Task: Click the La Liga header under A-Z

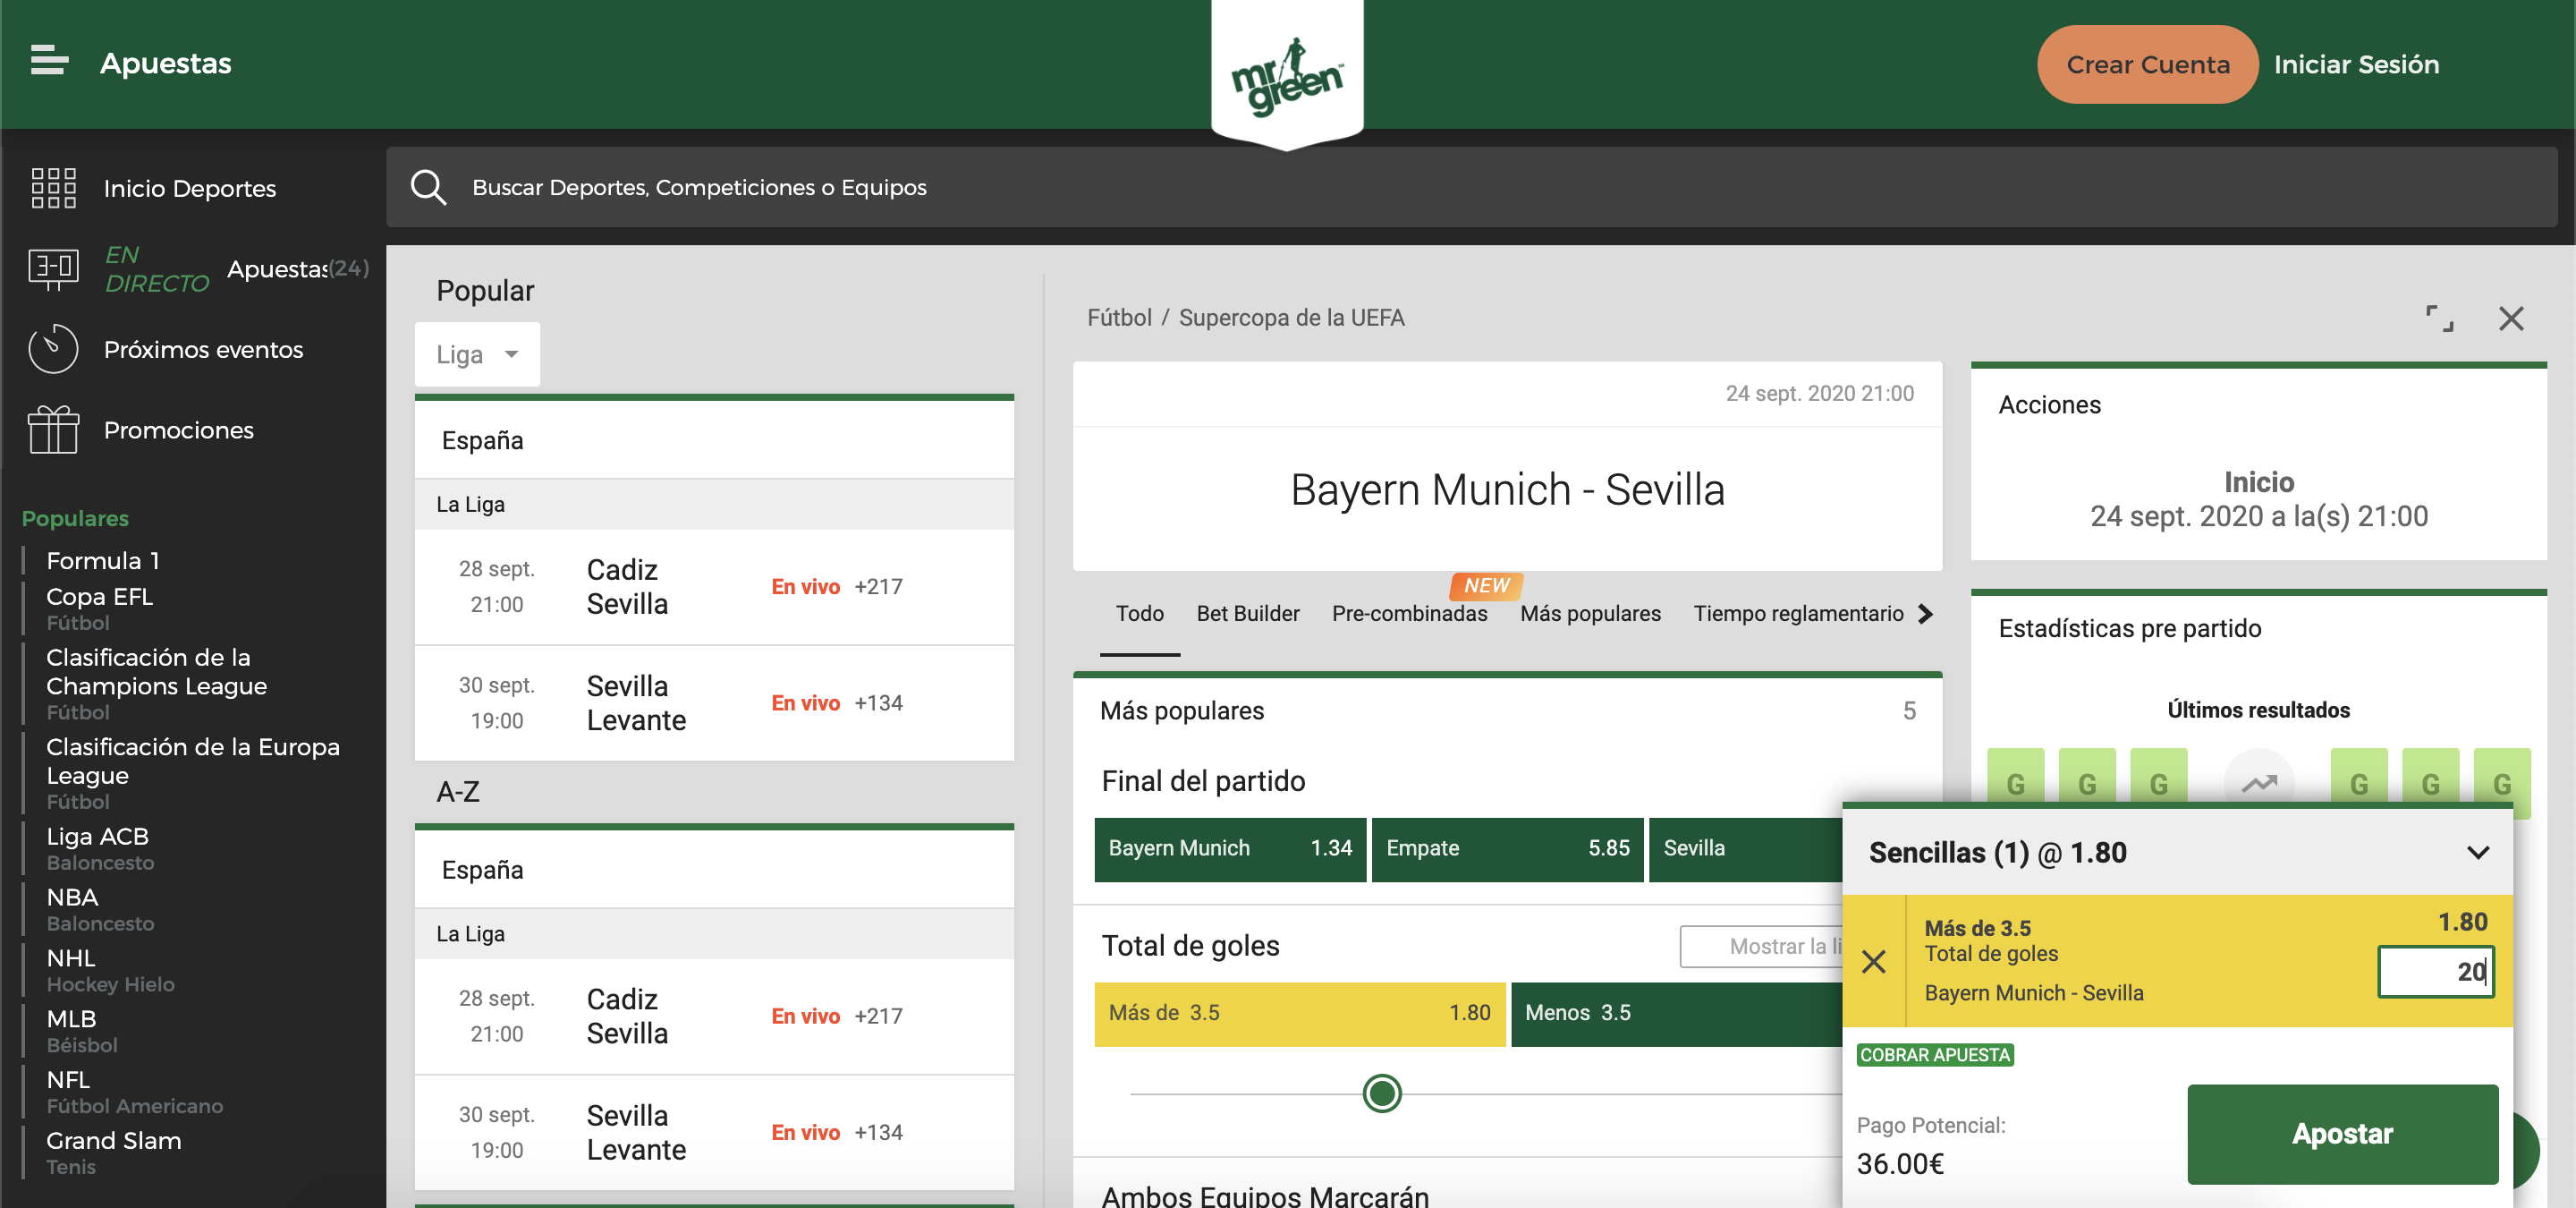Action: point(714,934)
